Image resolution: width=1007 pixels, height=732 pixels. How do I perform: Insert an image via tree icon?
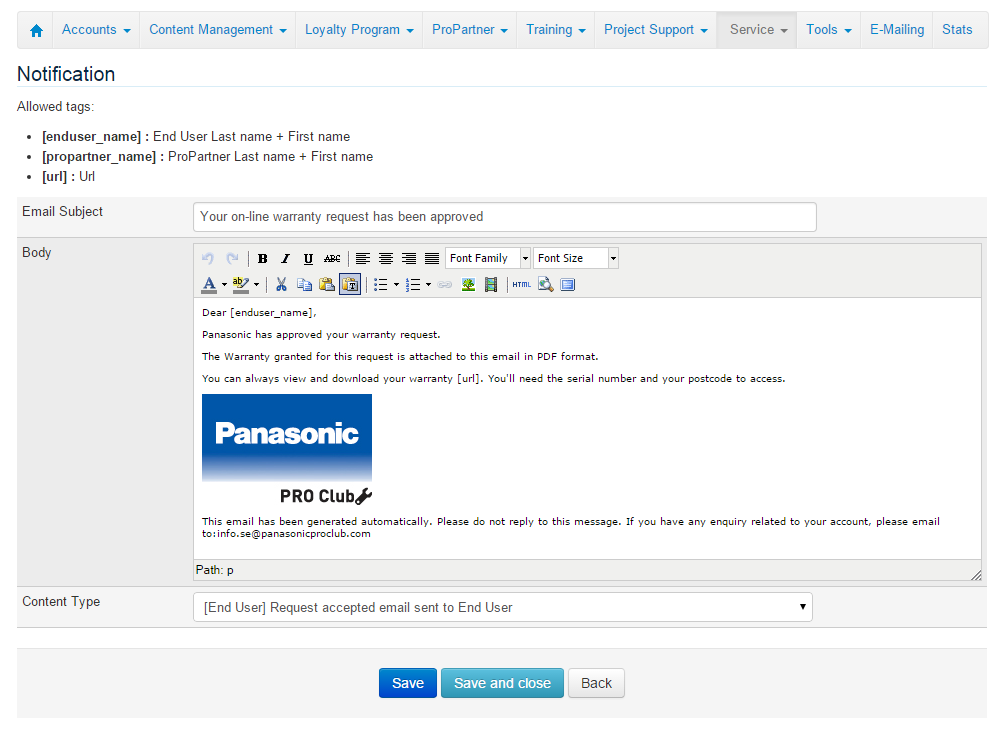[468, 285]
